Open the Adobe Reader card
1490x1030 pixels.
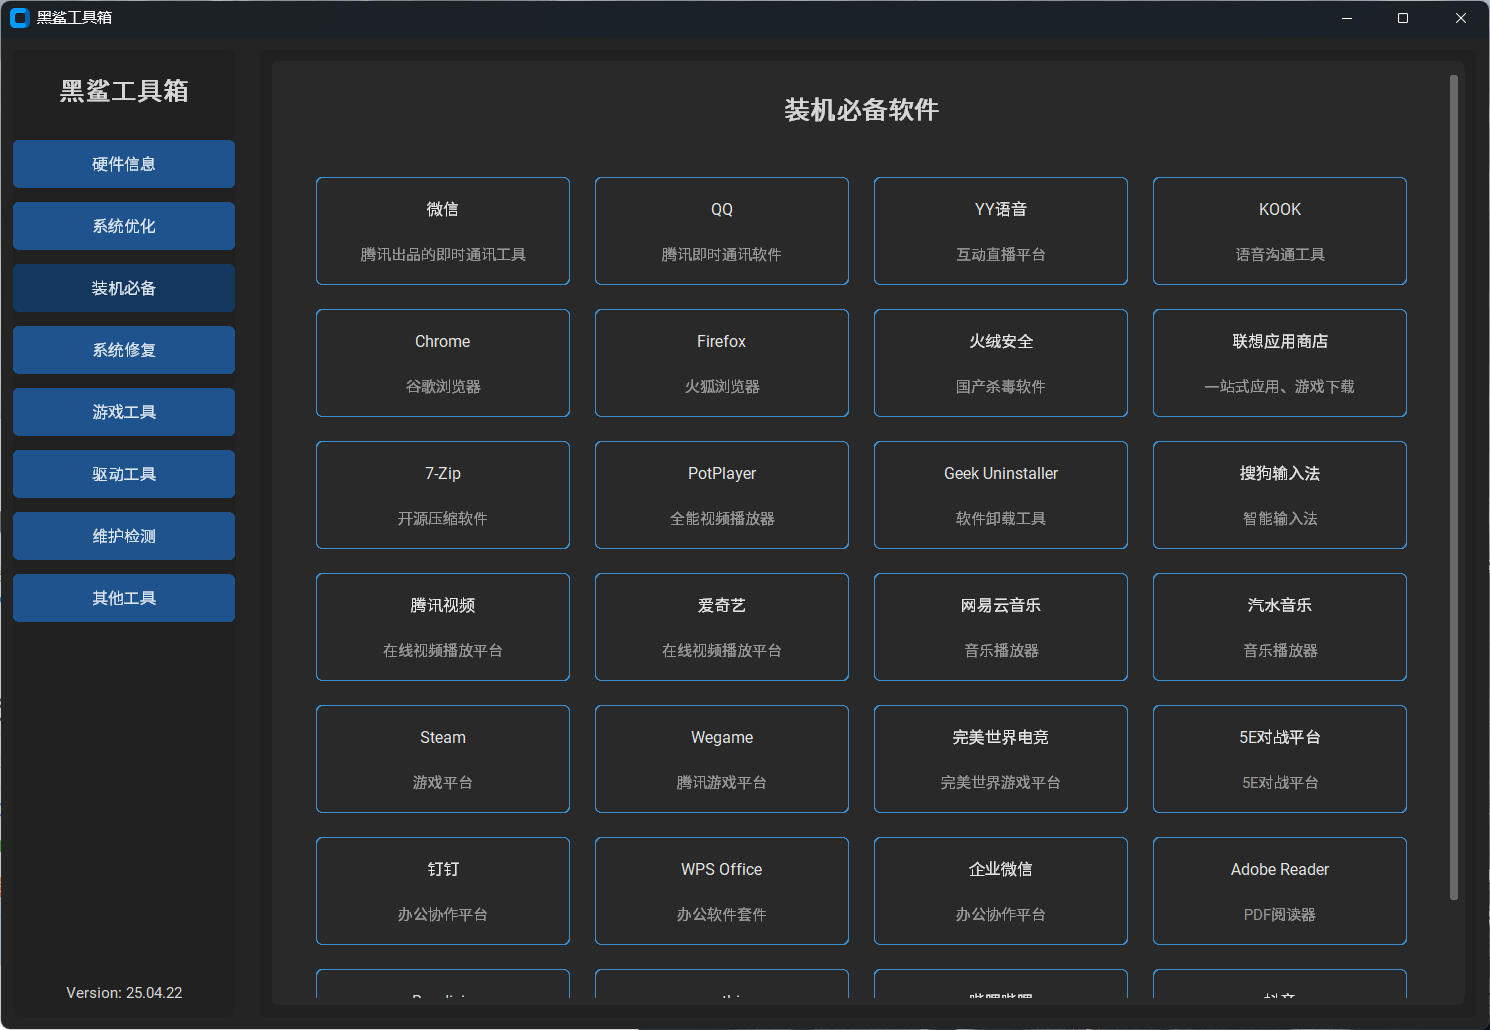[1280, 891]
